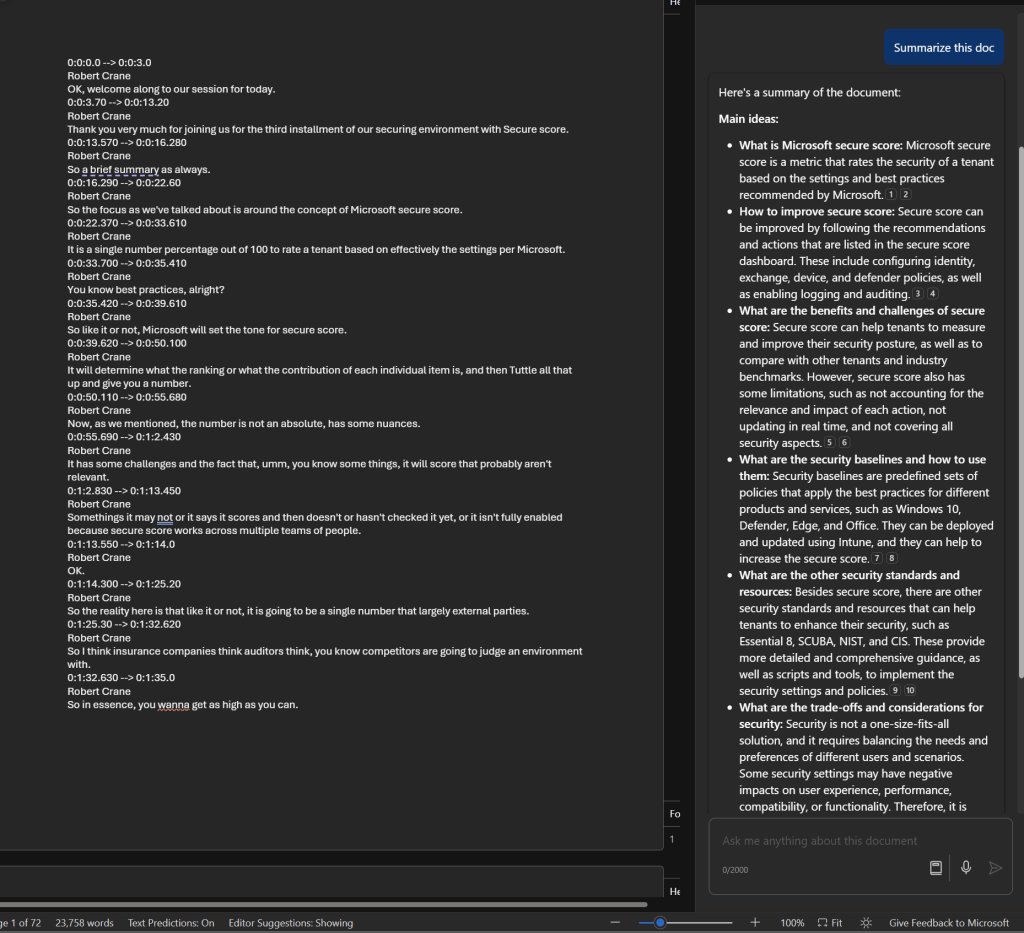The width and height of the screenshot is (1024, 933).
Task: Open citation reference 5 footnote
Action: point(829,443)
